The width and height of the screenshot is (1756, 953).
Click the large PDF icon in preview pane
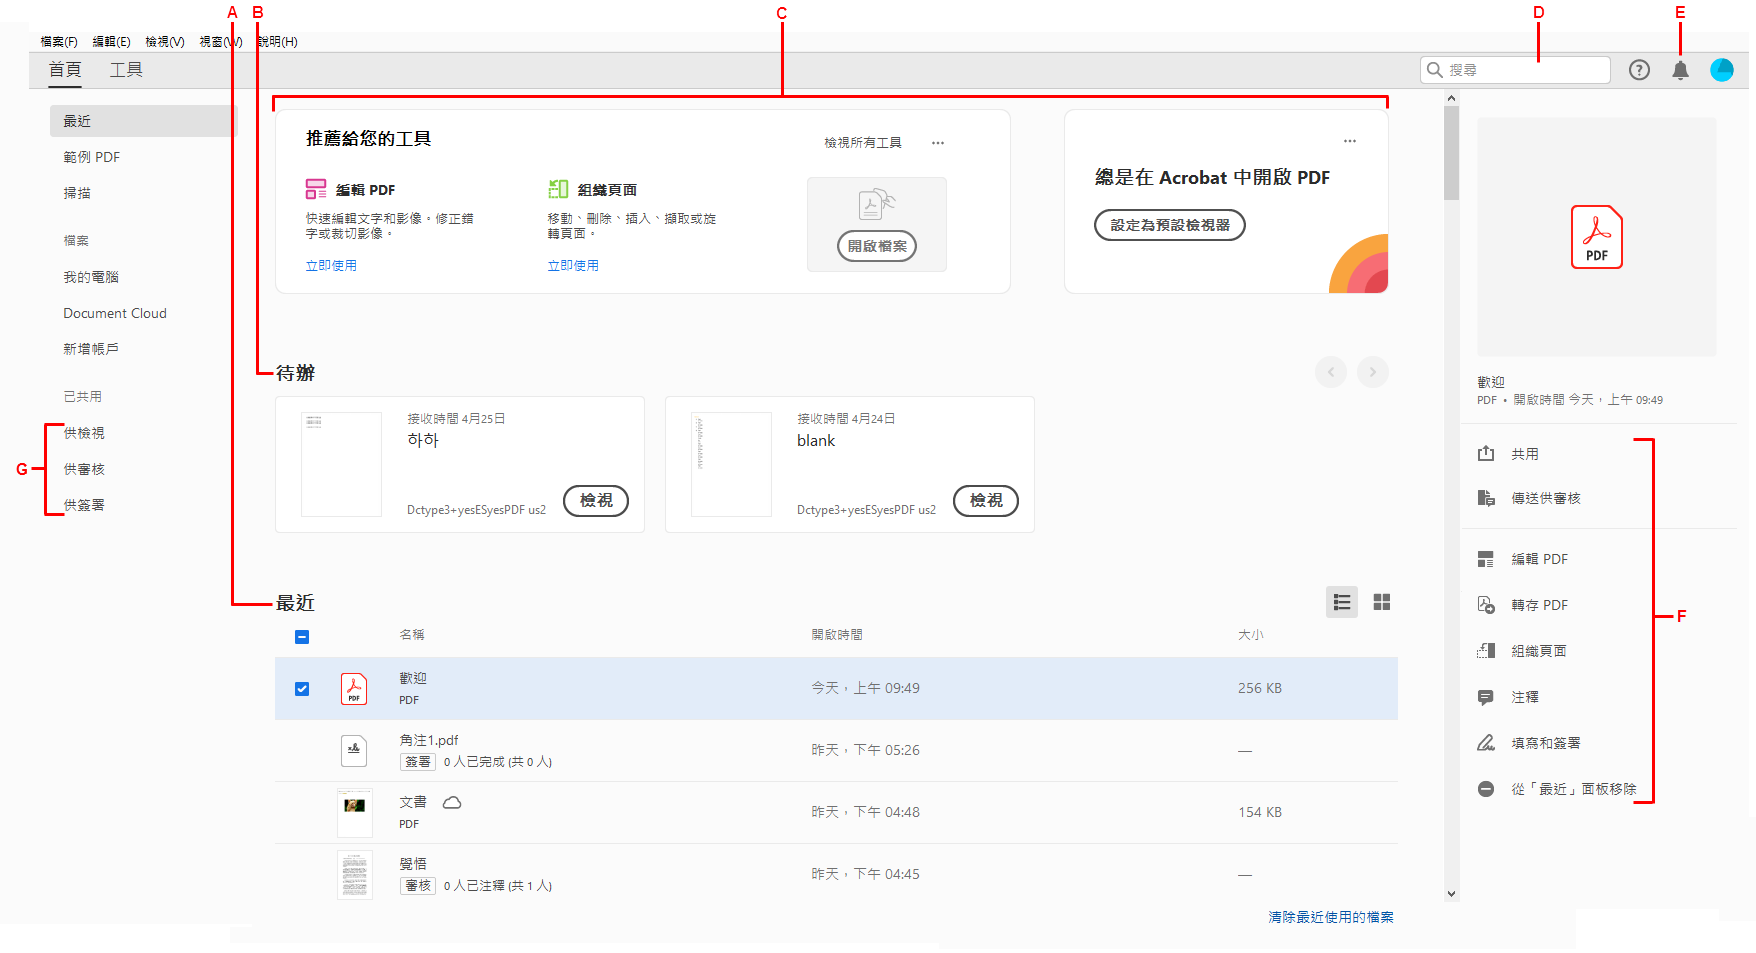tap(1597, 237)
